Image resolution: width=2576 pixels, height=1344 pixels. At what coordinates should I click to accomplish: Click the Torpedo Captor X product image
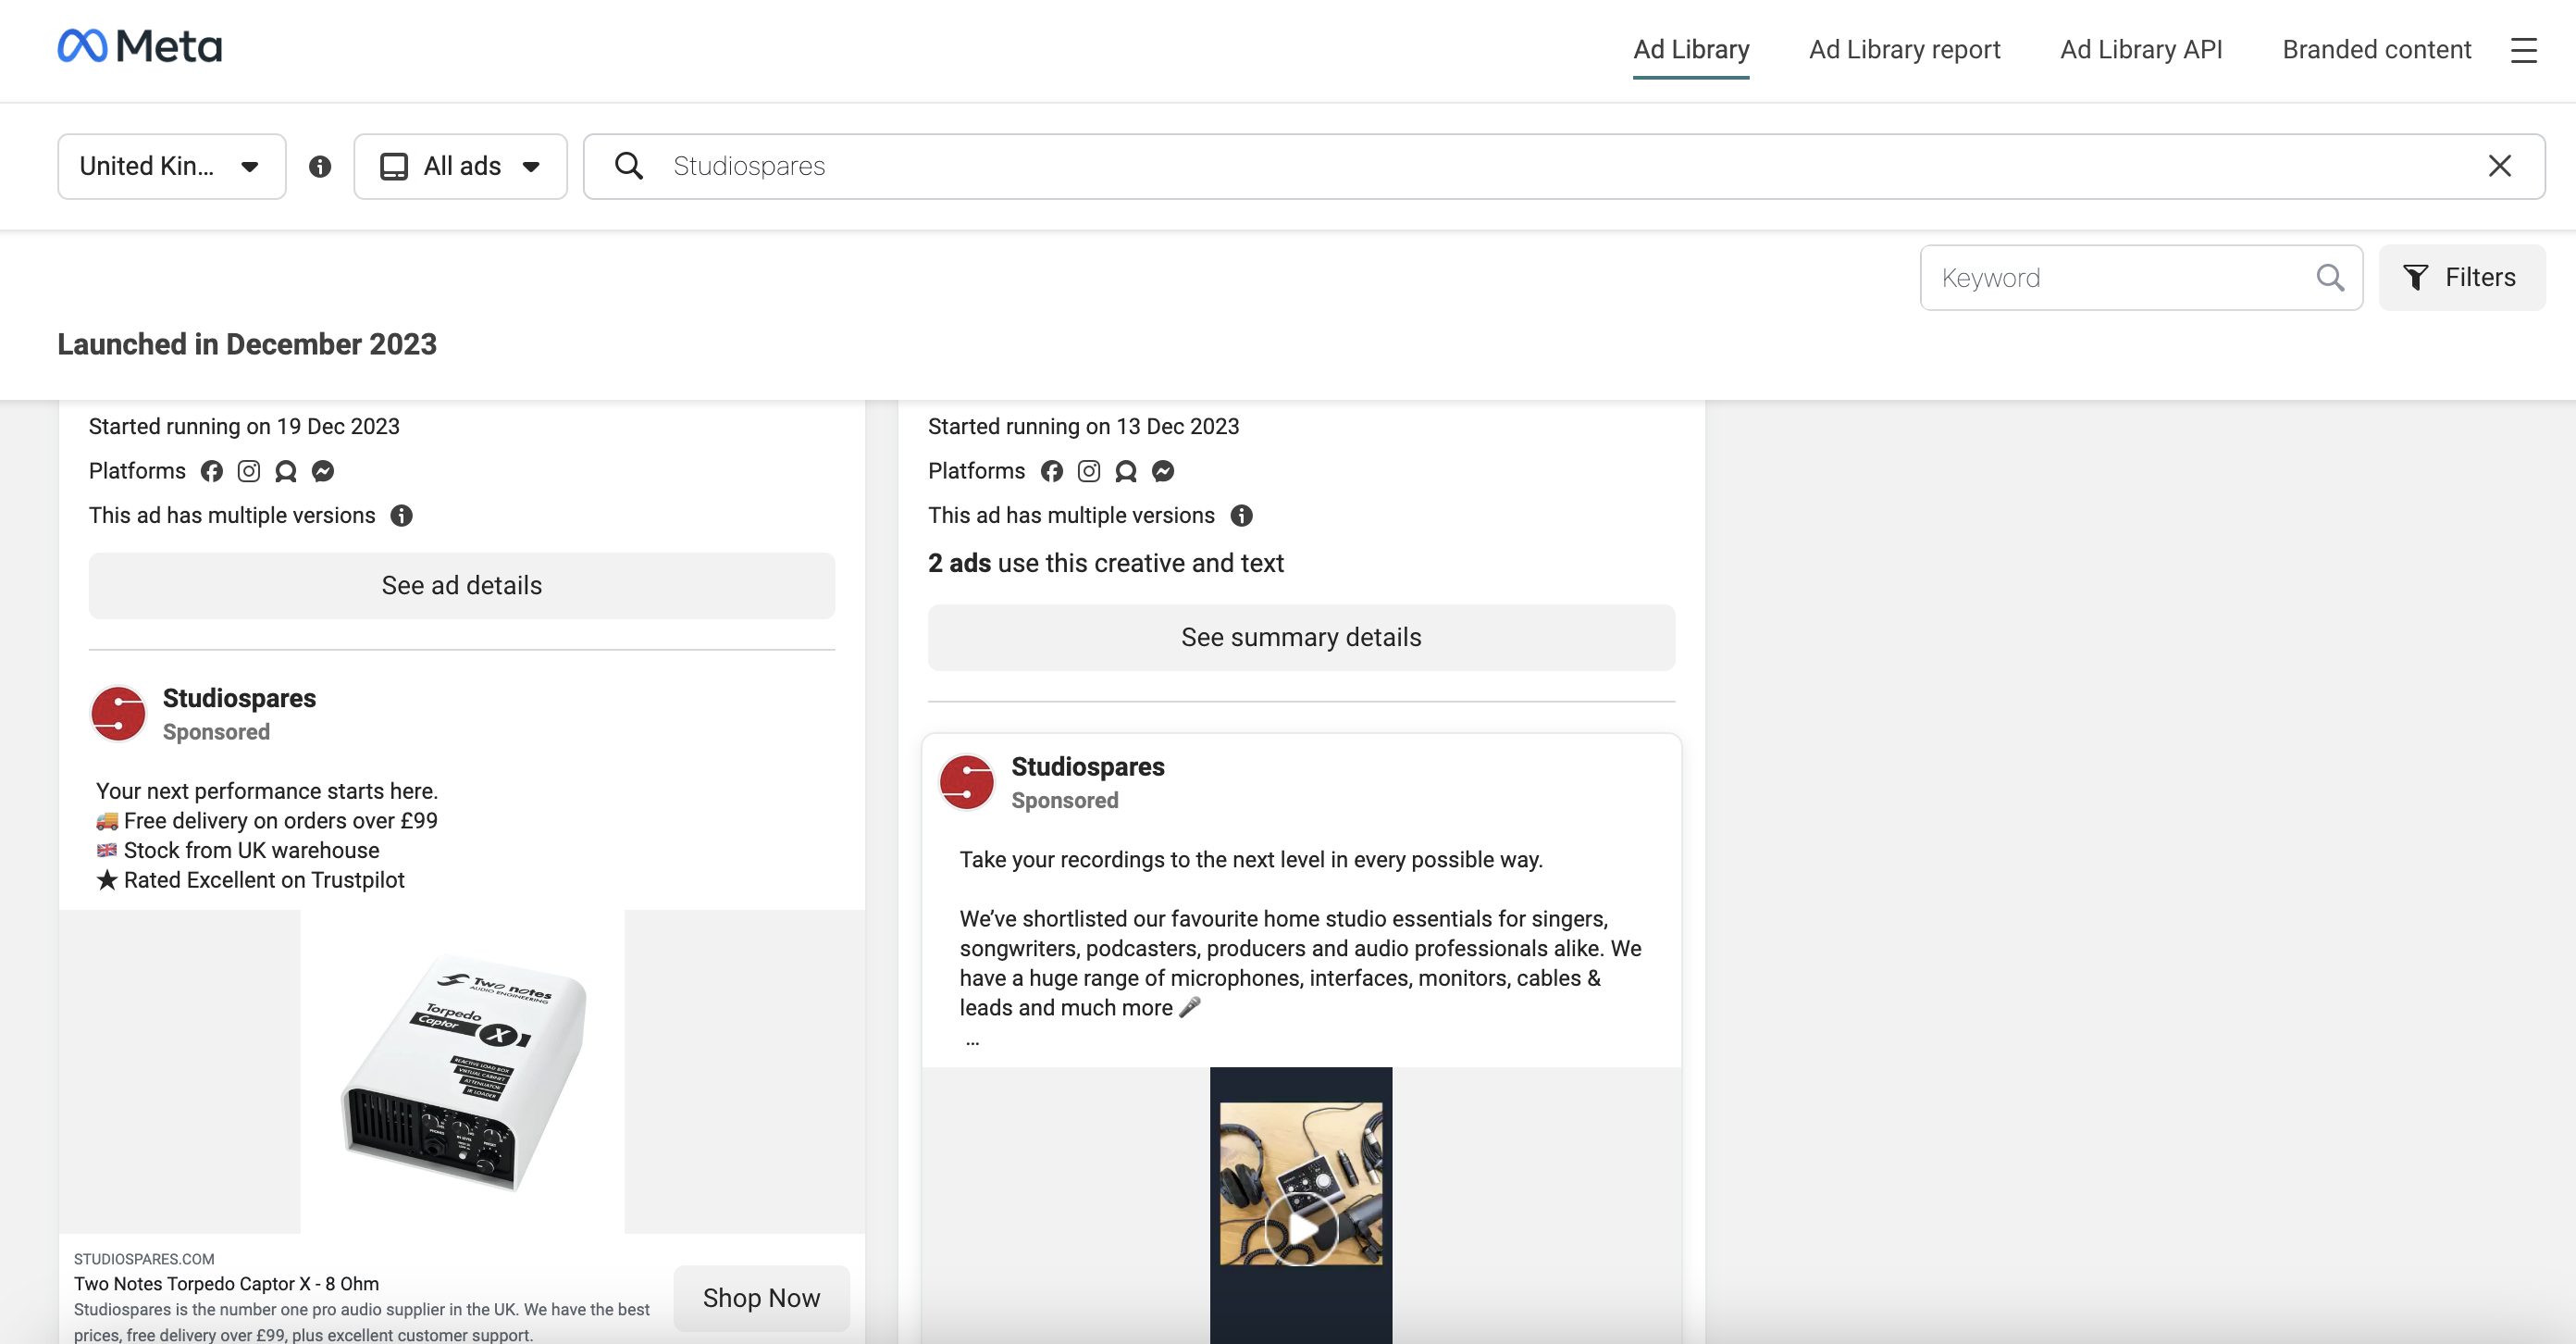[462, 1072]
